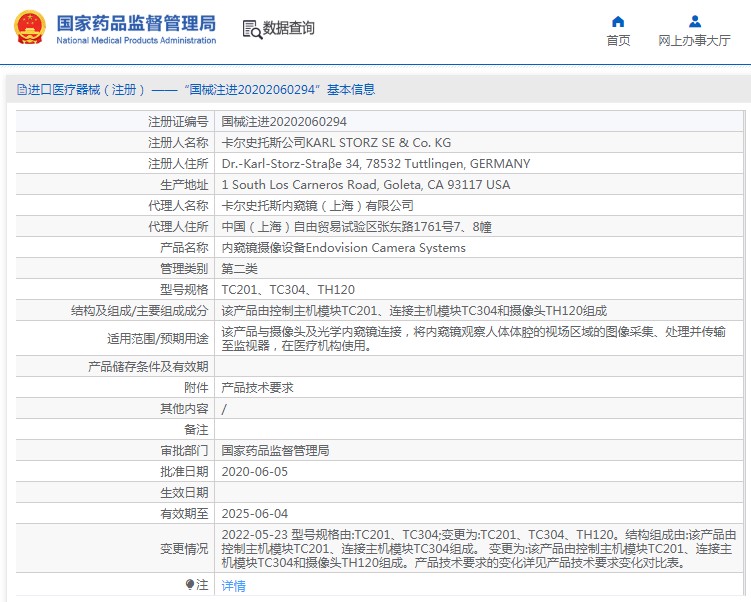Select expiry date 2025-06-04

pos(255,514)
